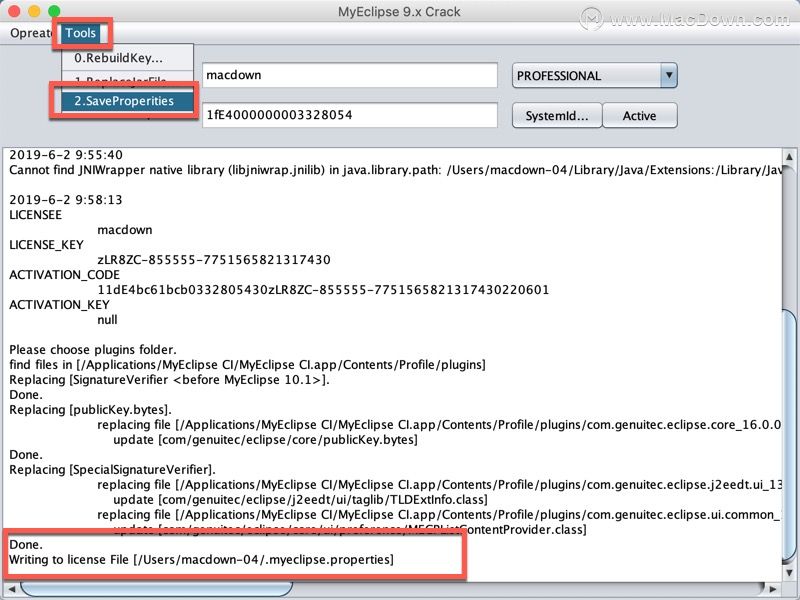Click the timestamp 2019-6-2 9:55:40
The height and width of the screenshot is (600, 800).
(x=66, y=155)
